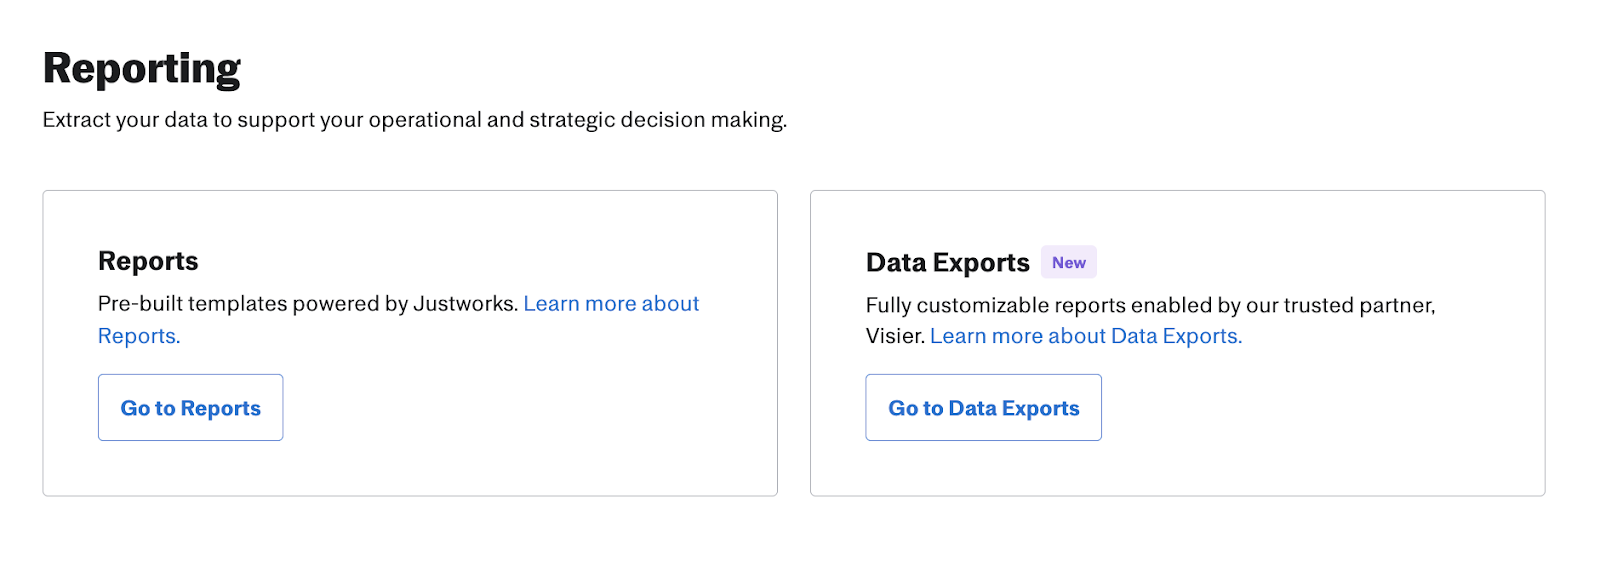The height and width of the screenshot is (562, 1600).
Task: Follow the Learn more about Reports link
Action: [611, 304]
